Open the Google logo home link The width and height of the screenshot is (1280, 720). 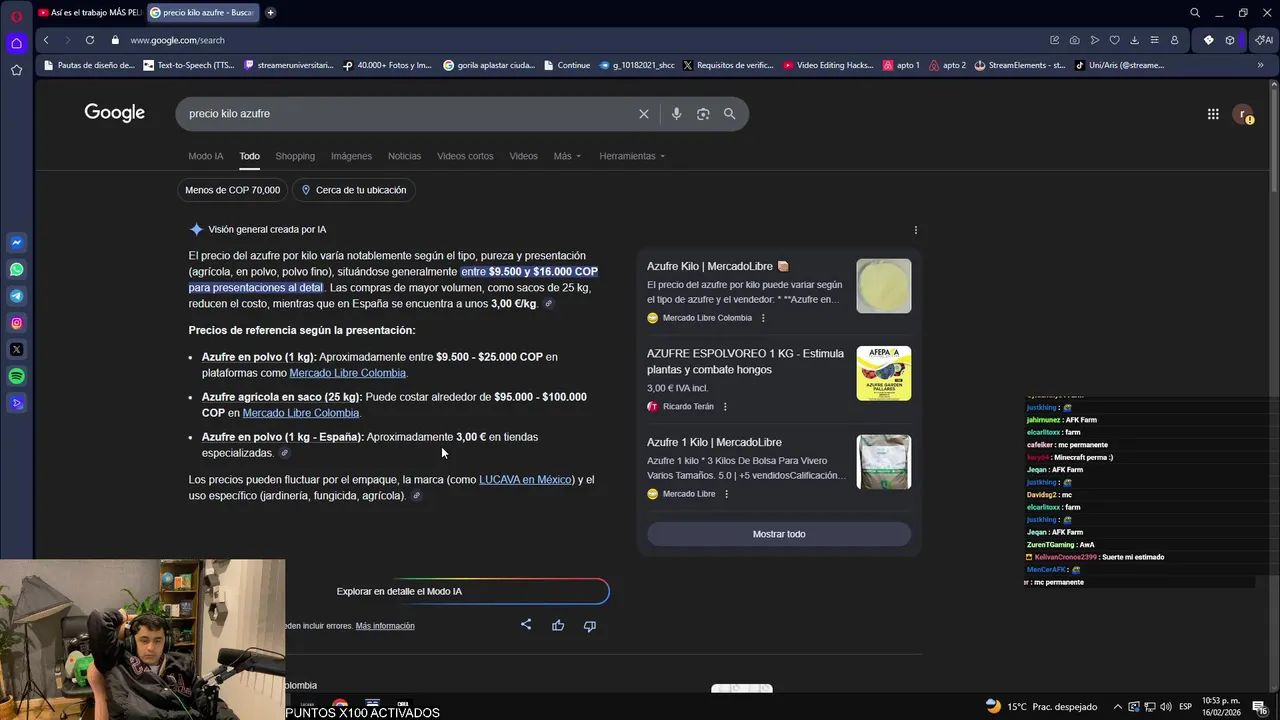point(114,113)
